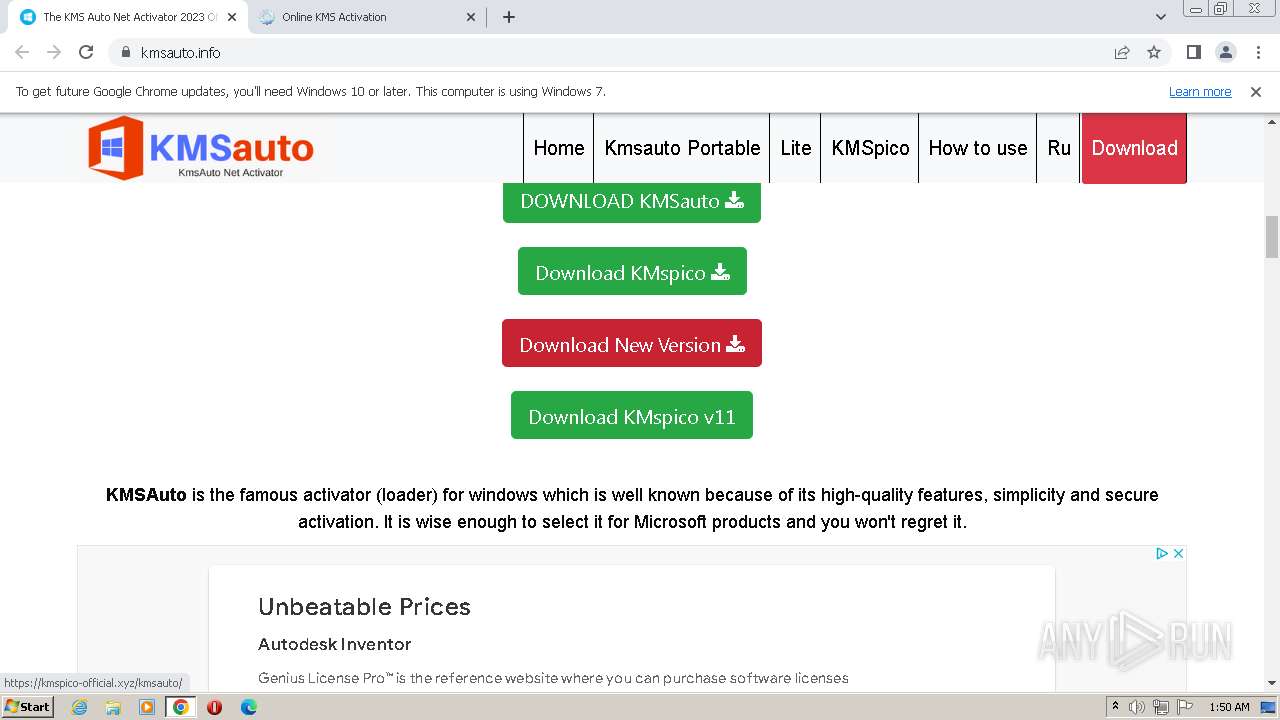Launch Windows Media Player from taskbar
The width and height of the screenshot is (1280, 720).
[x=147, y=707]
